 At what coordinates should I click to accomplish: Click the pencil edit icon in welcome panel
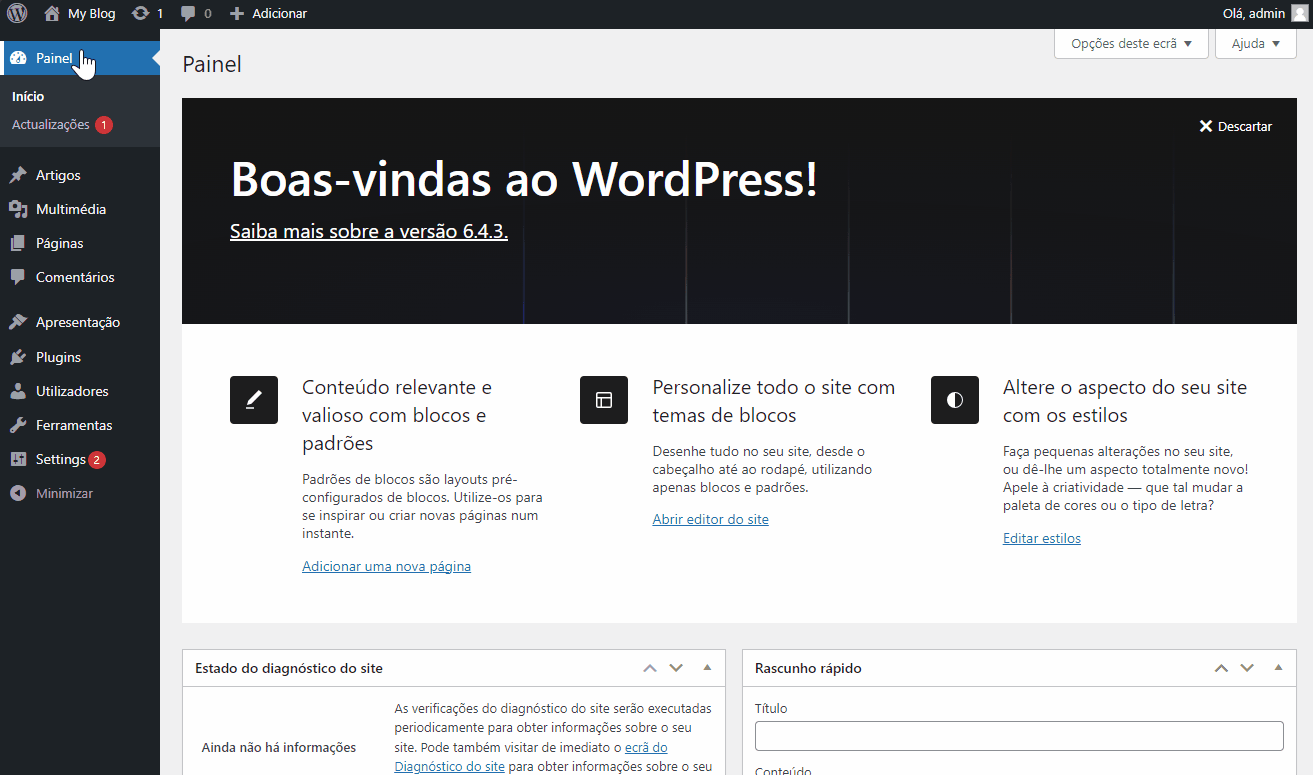(254, 400)
